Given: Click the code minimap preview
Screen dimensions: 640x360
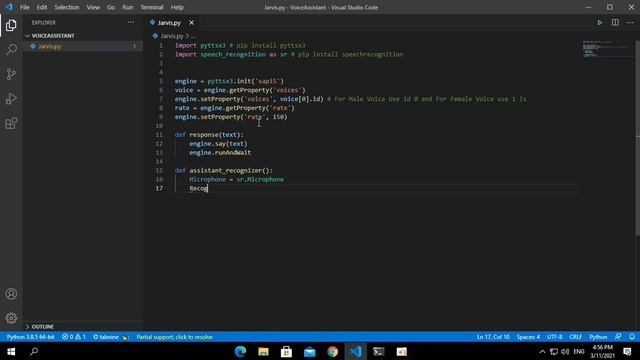Looking at the screenshot, I should [x=607, y=49].
